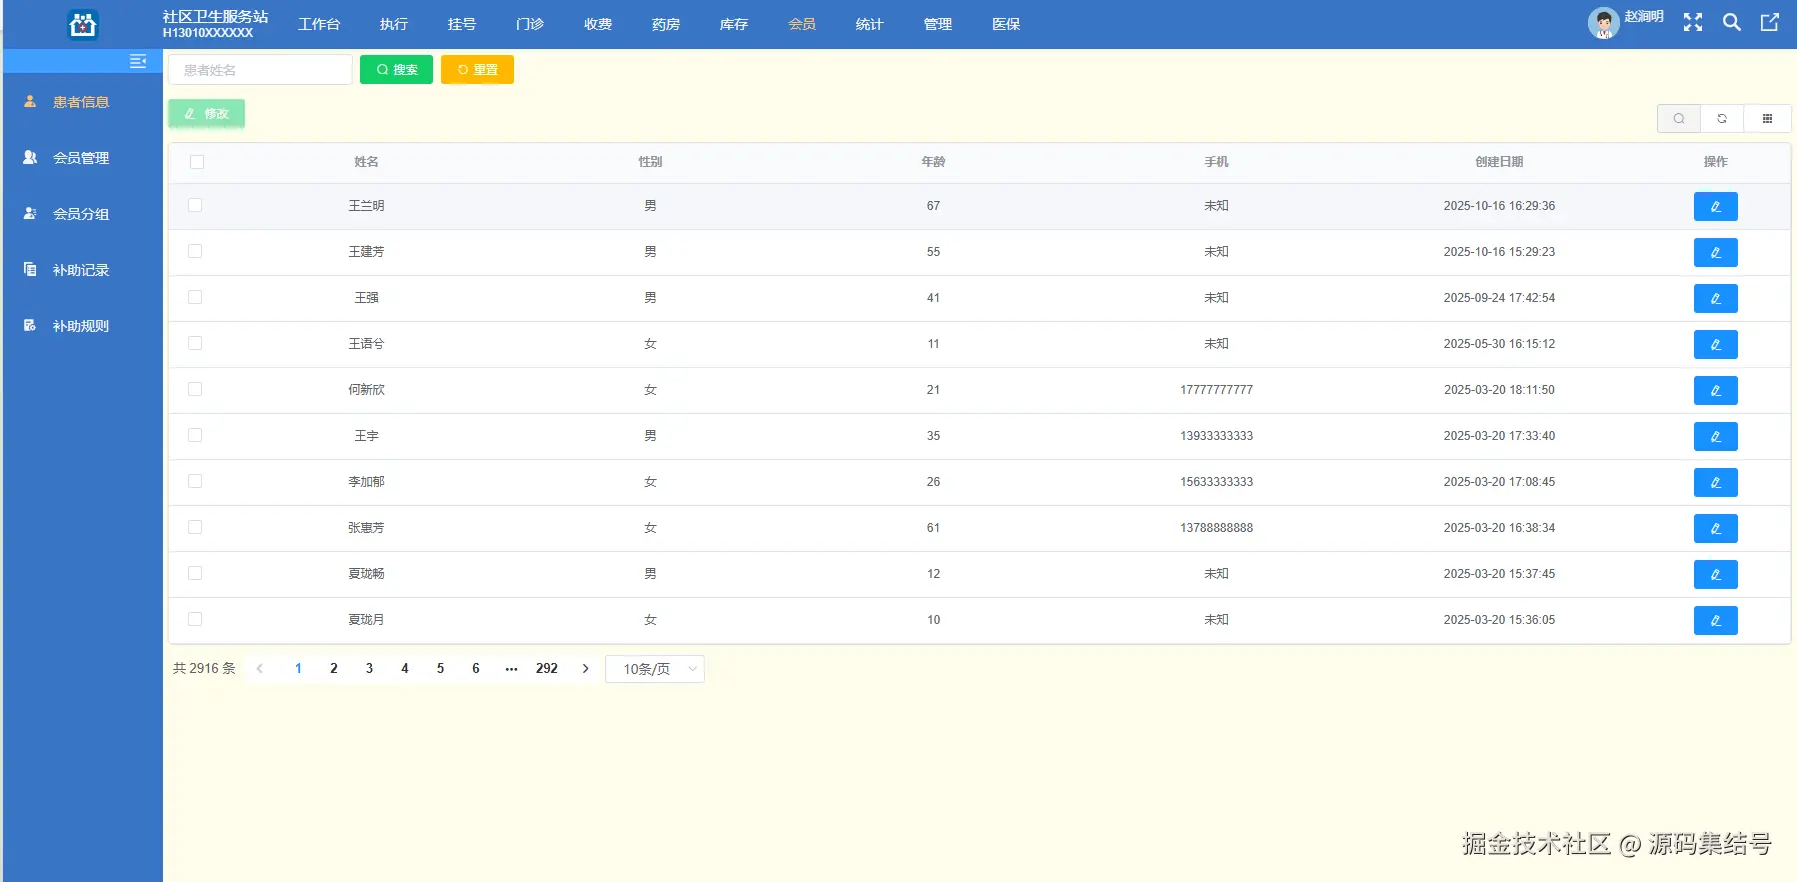Check the row for 王强
The height and width of the screenshot is (882, 1797).
[x=195, y=297]
